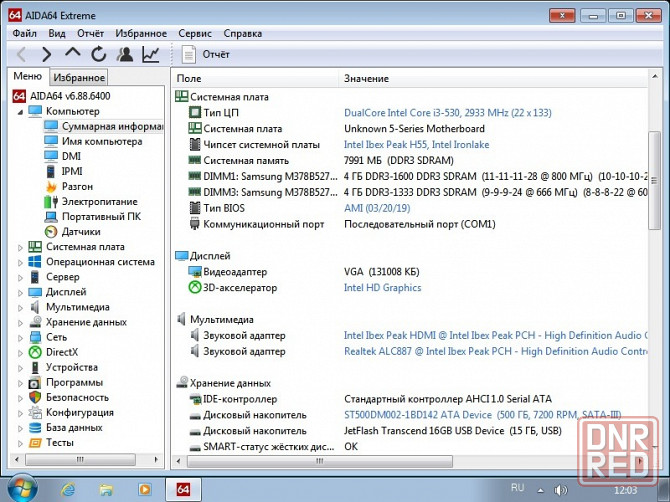This screenshot has width=670, height=502.
Task: Open the Intel Ibex Peak H55 chipset link
Action: click(416, 144)
